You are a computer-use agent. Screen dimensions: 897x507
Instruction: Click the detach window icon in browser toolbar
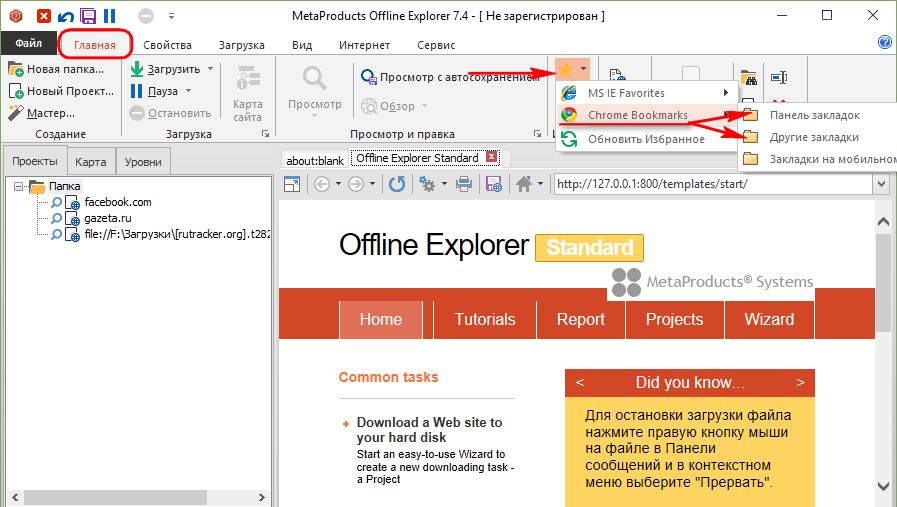(292, 184)
